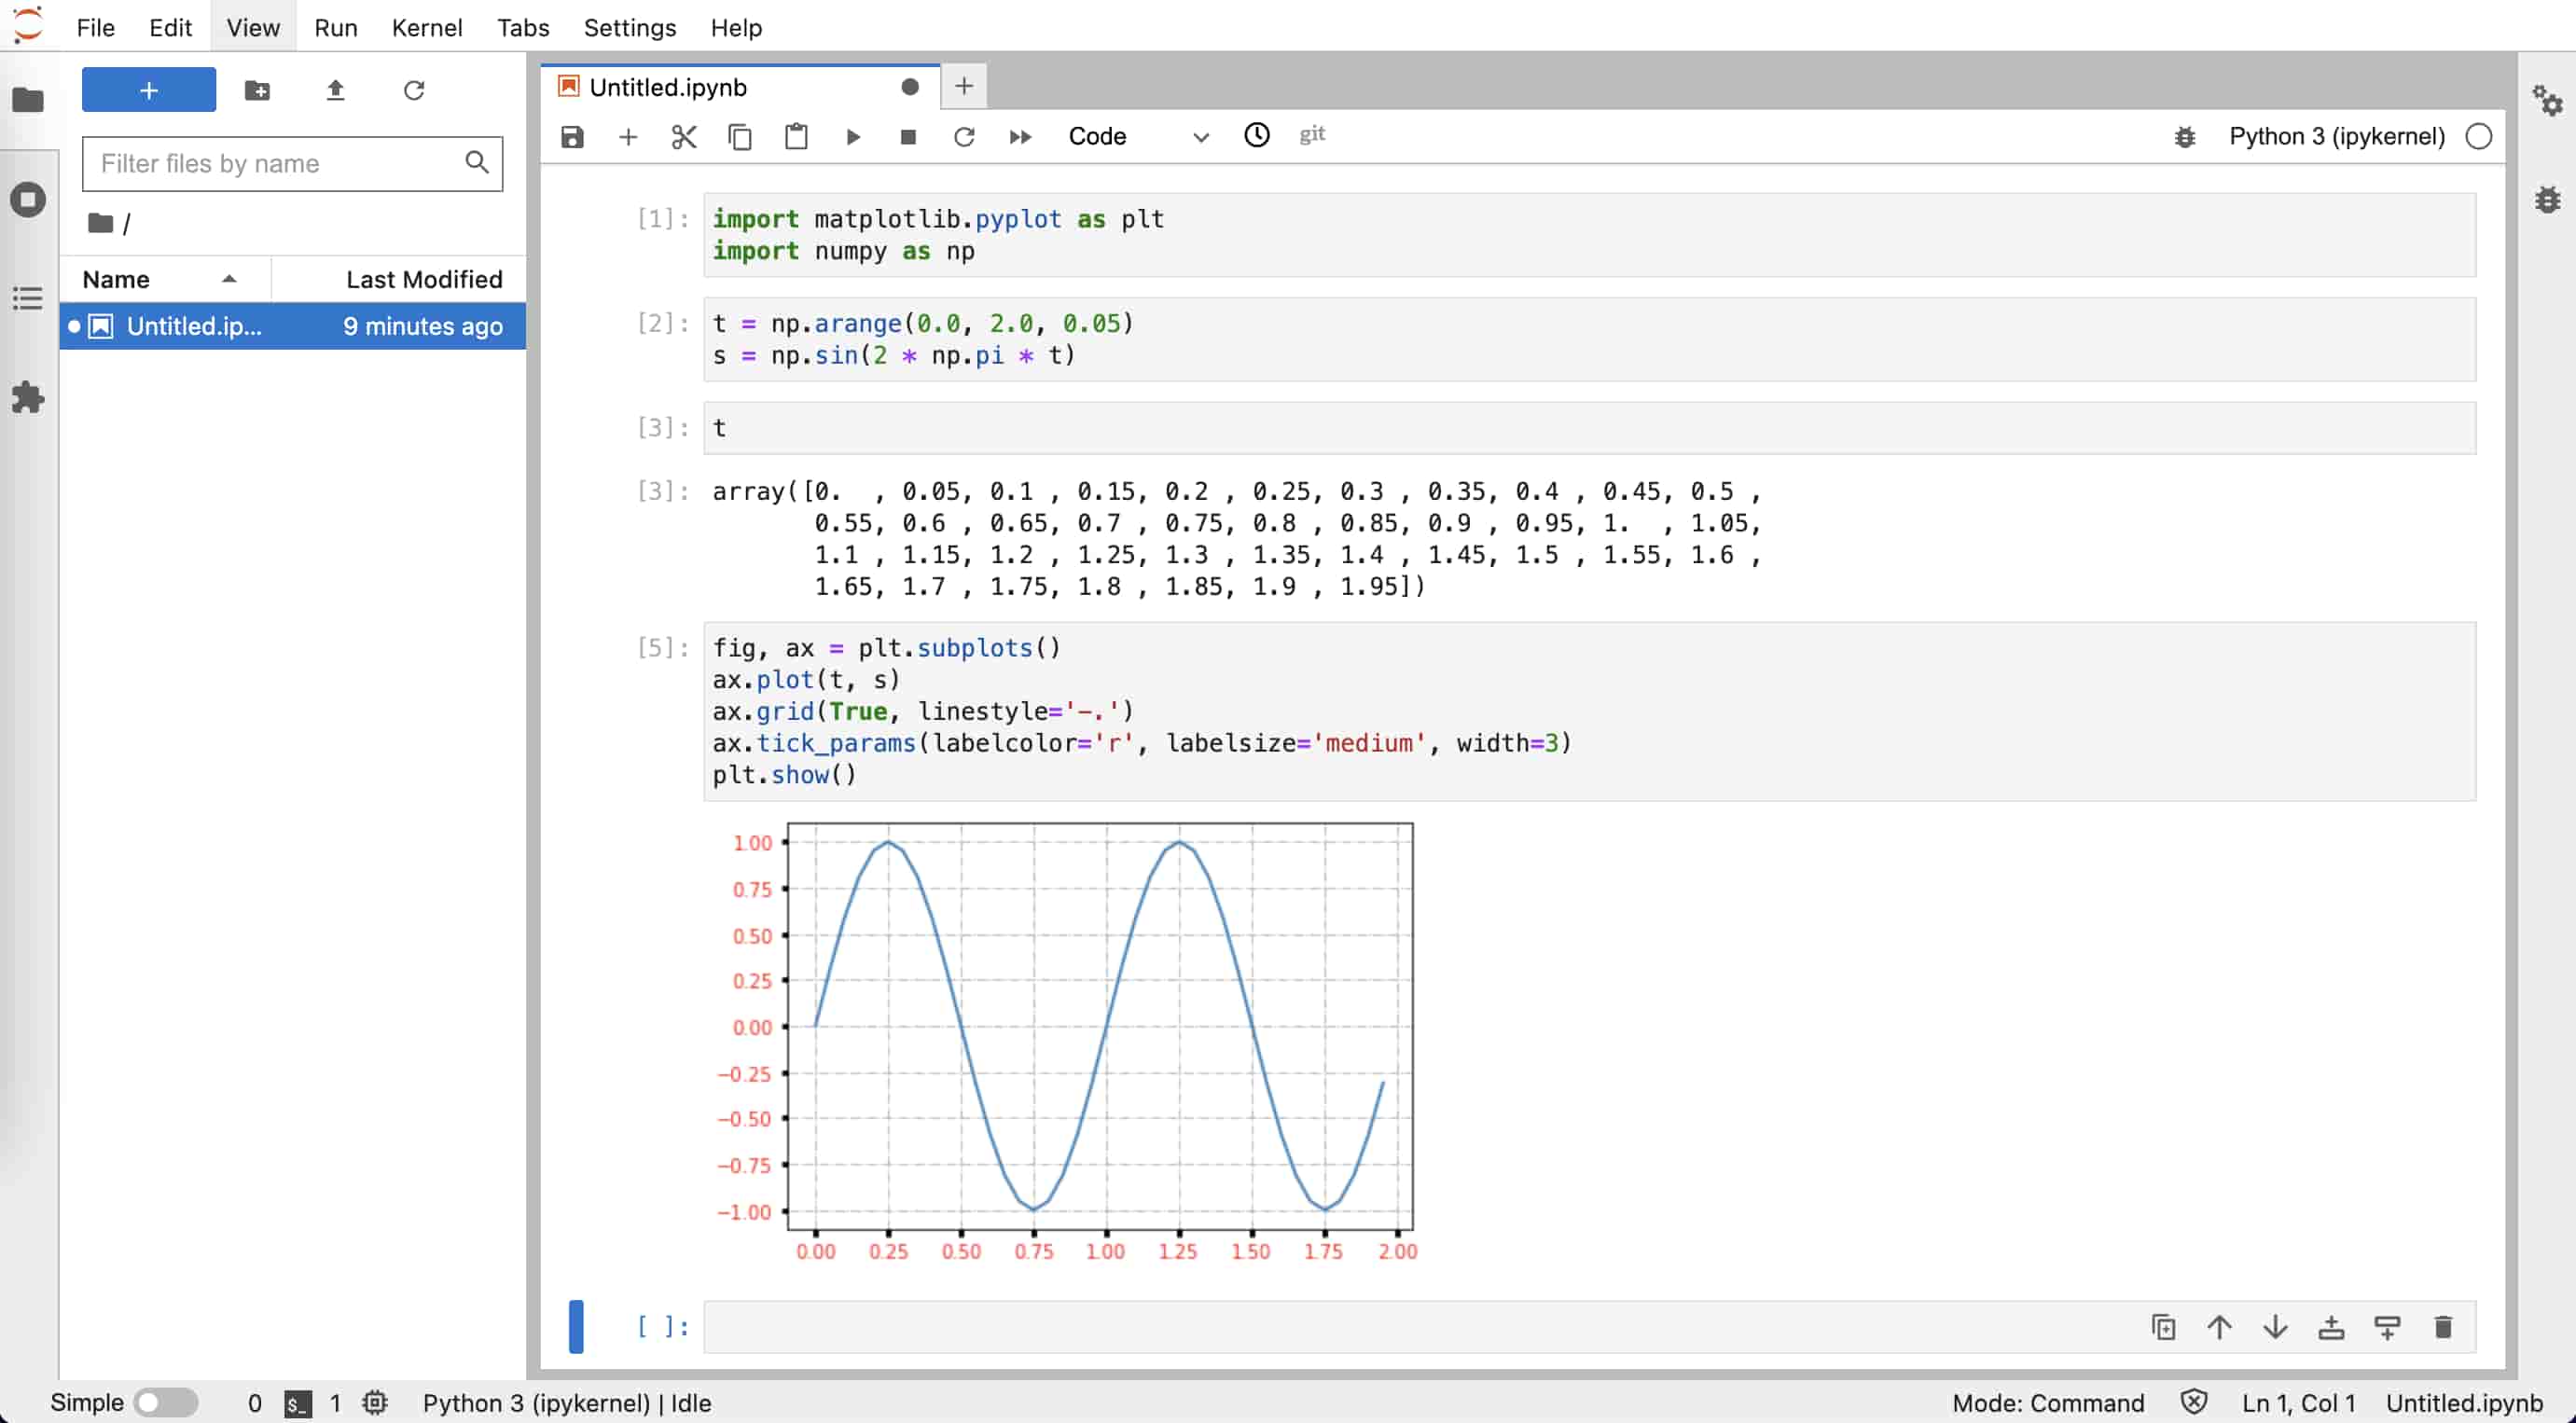Click the import matplotlib code cell
Viewport: 2576px width, 1423px height.
coord(1590,235)
